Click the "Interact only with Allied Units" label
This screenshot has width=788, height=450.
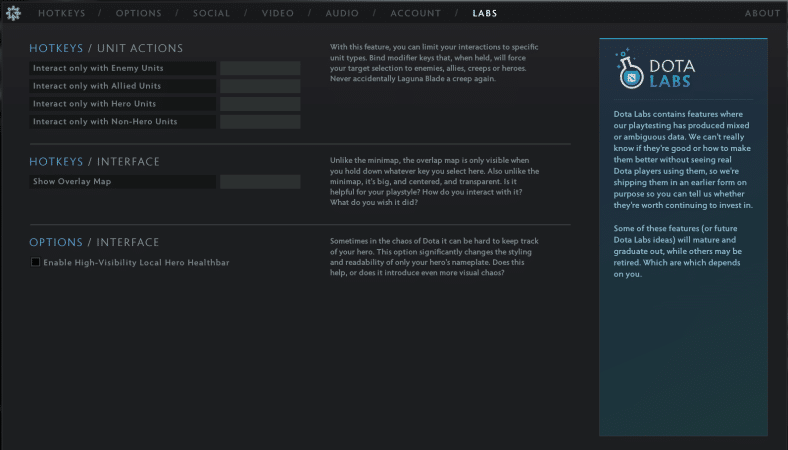97,86
